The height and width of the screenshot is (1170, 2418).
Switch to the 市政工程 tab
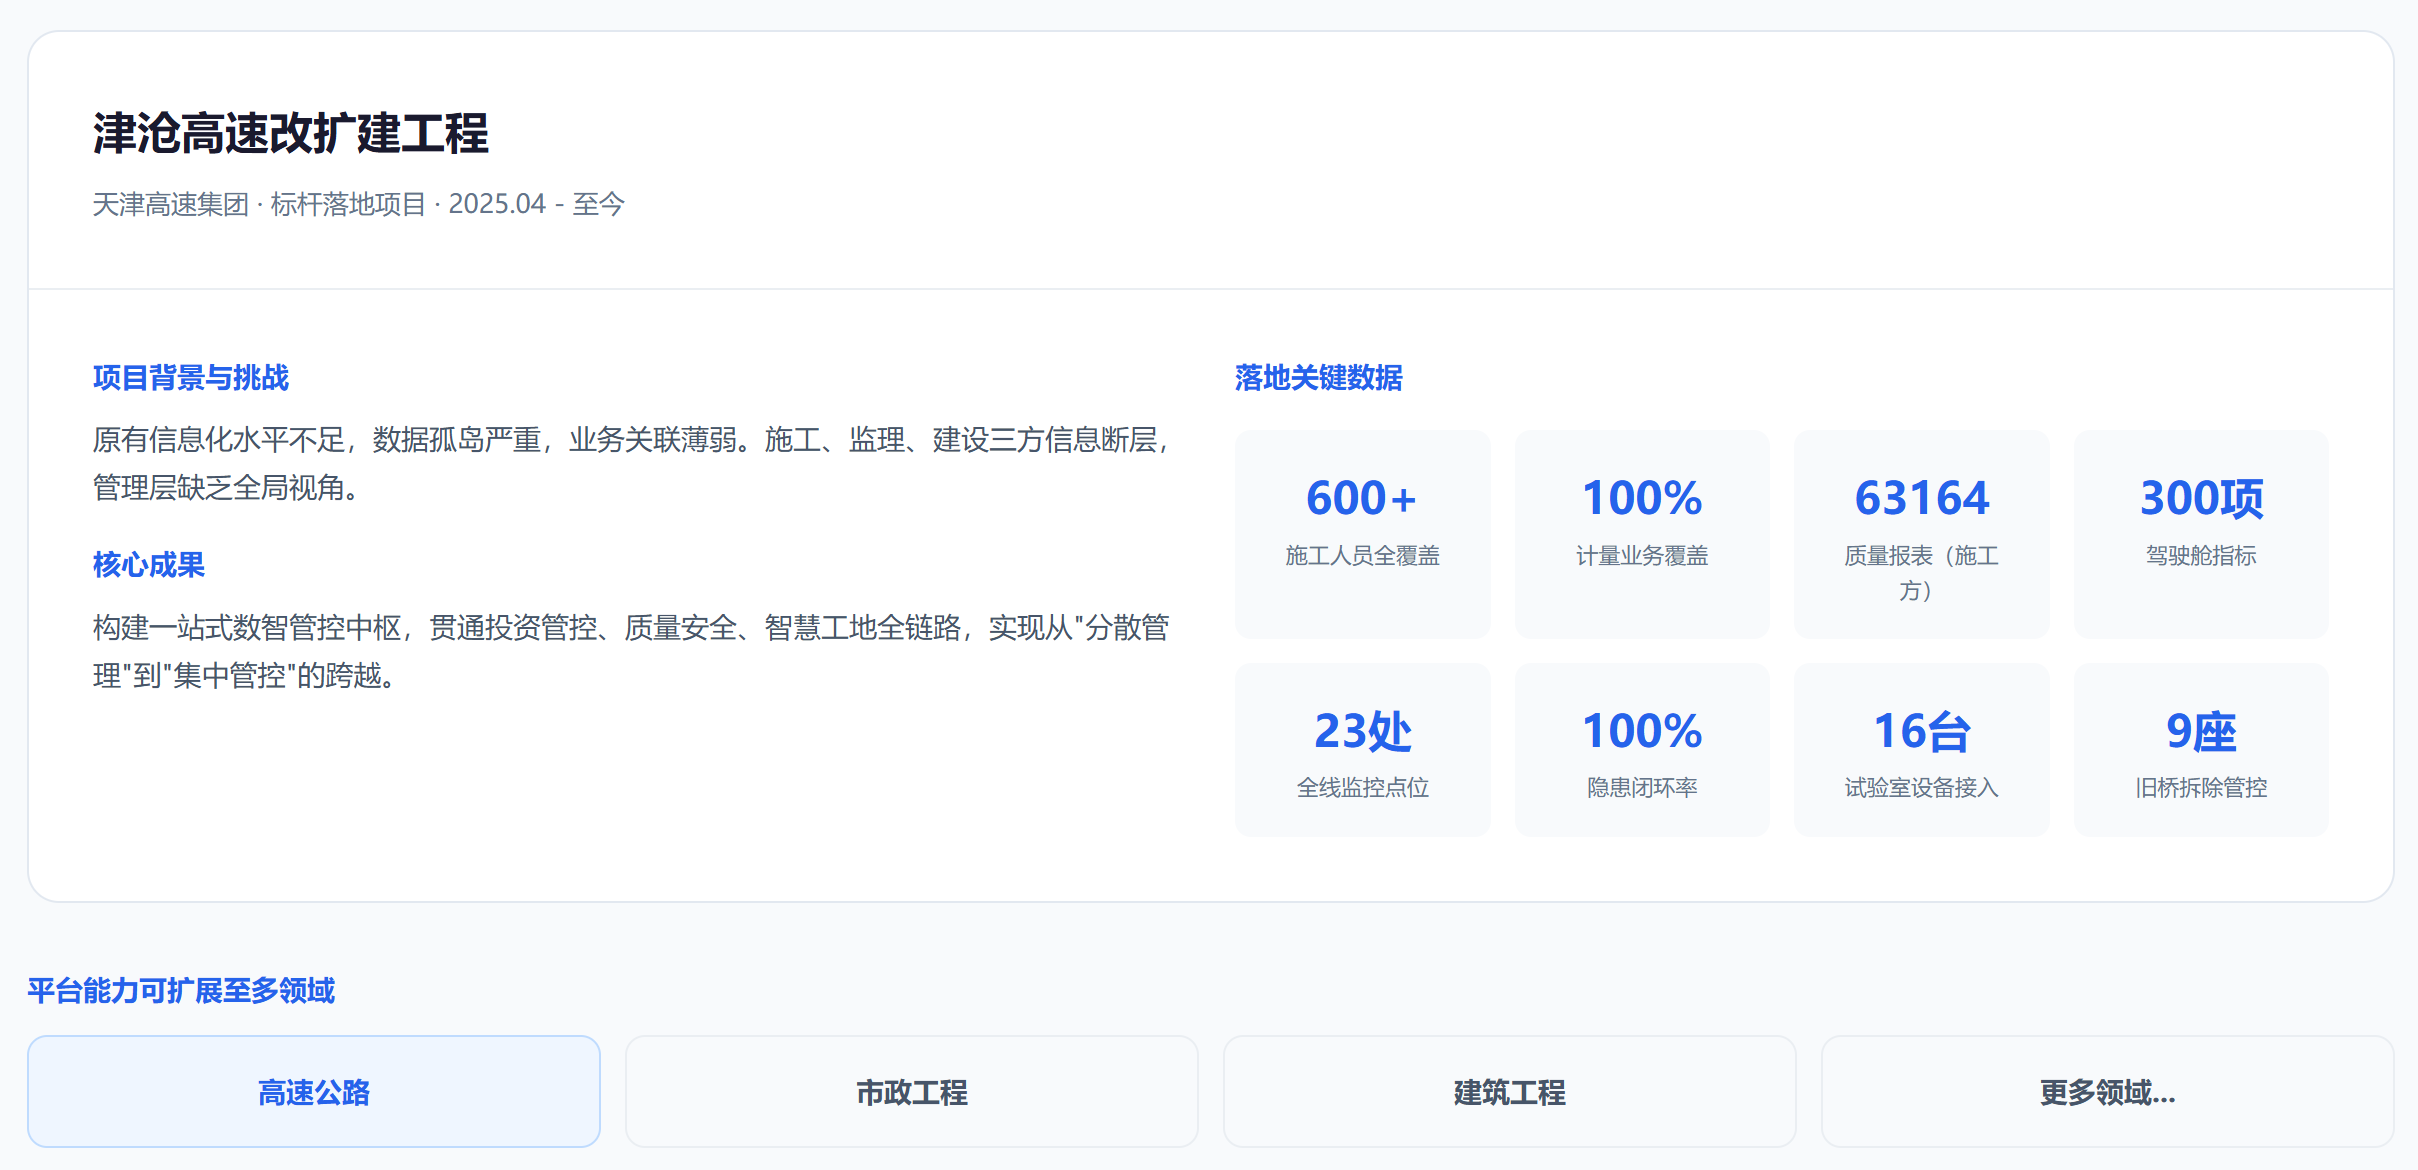[912, 1091]
